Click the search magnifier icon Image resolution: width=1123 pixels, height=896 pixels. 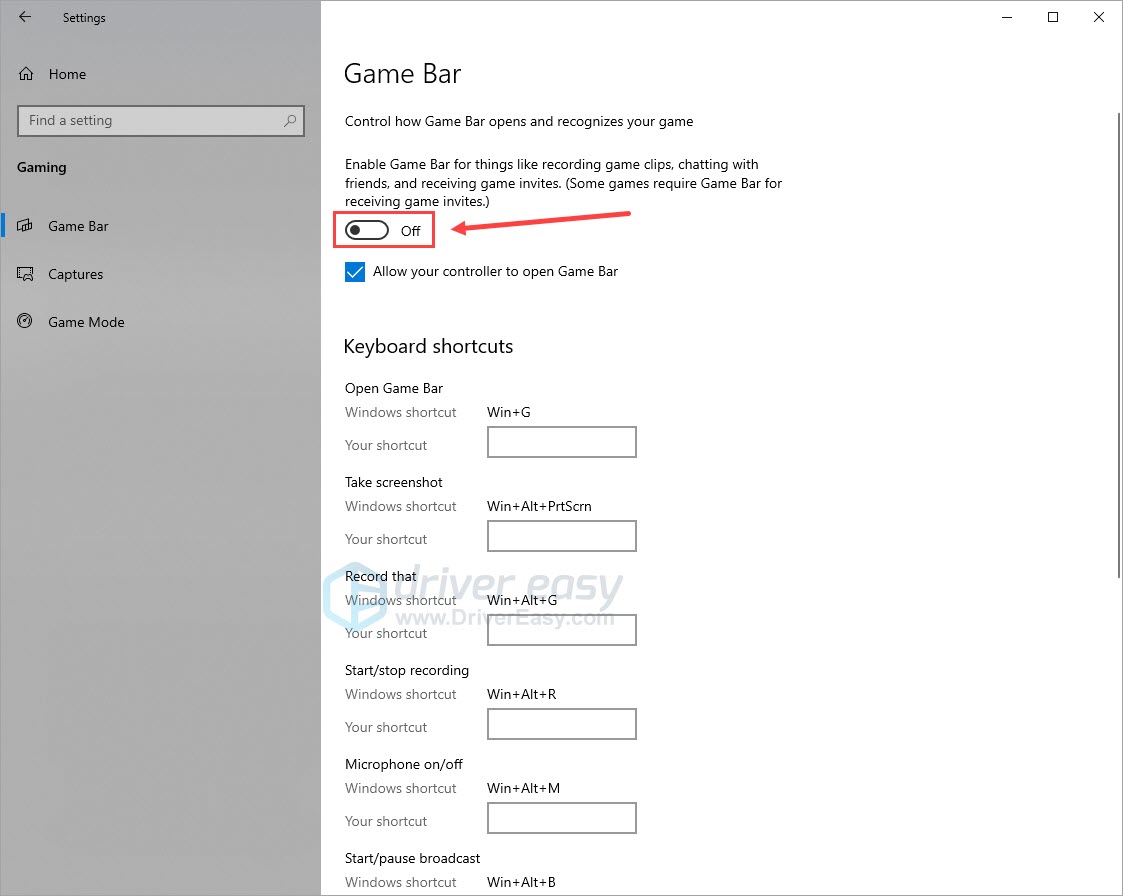coord(290,121)
